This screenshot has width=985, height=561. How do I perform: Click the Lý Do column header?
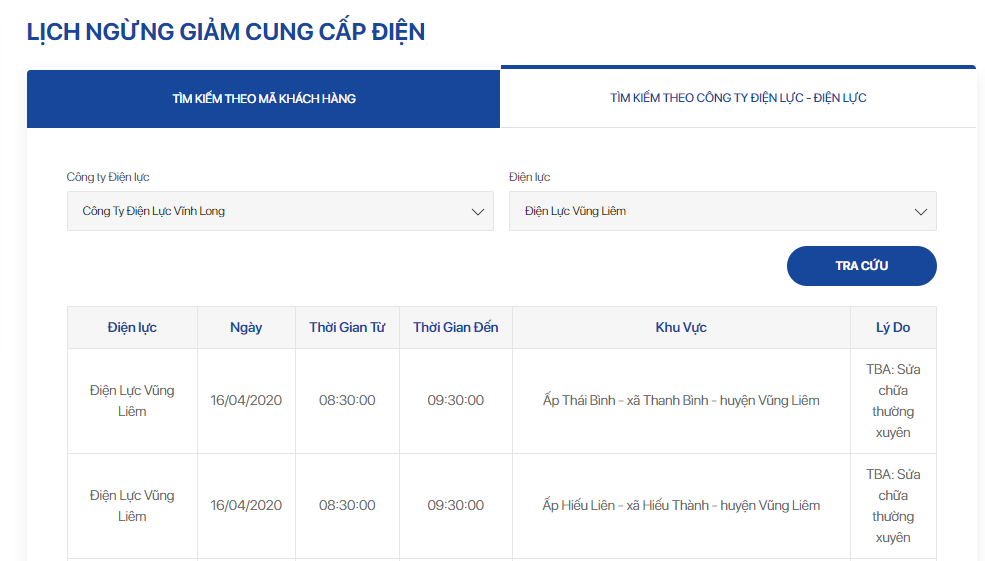coord(893,328)
